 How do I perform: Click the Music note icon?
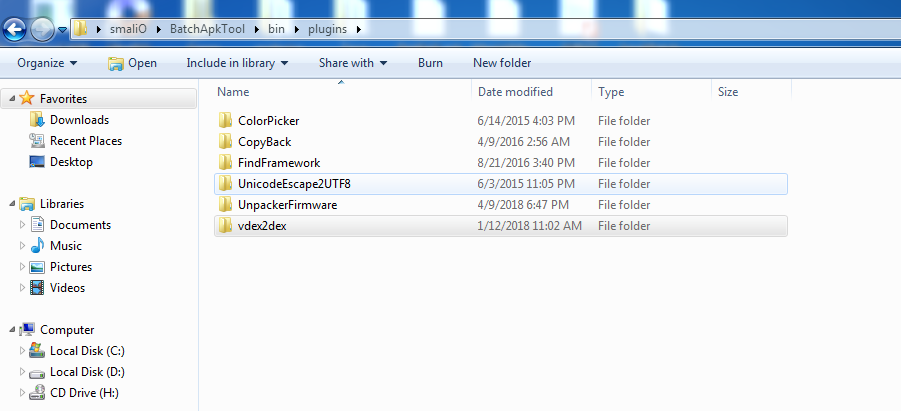tap(37, 245)
